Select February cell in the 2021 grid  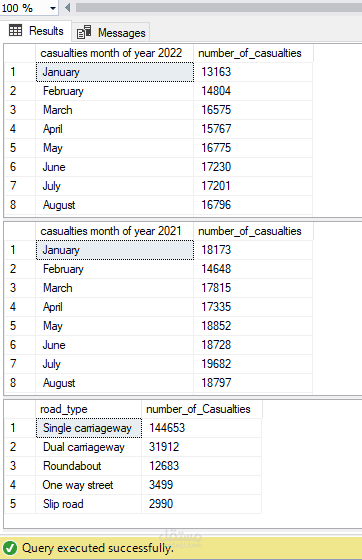coord(114,269)
